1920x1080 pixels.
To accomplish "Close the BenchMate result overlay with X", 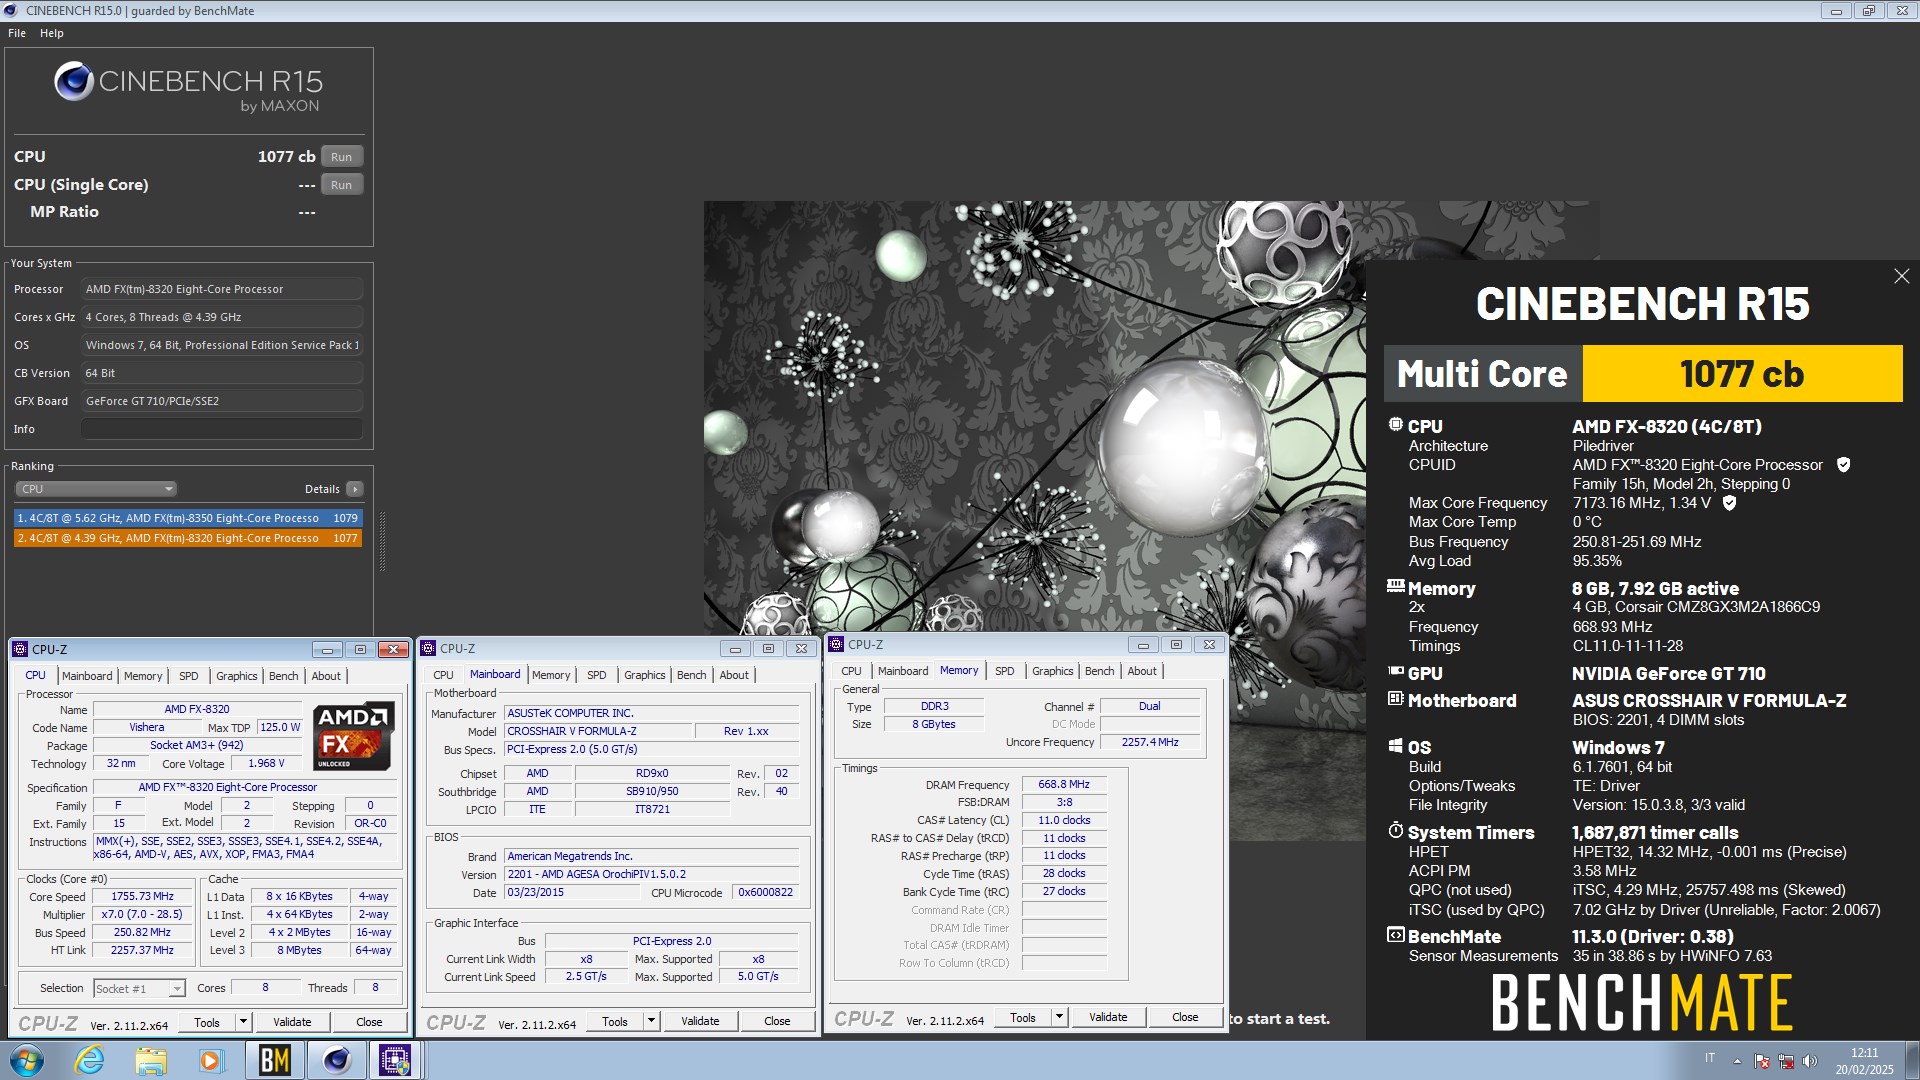I will click(x=1901, y=276).
